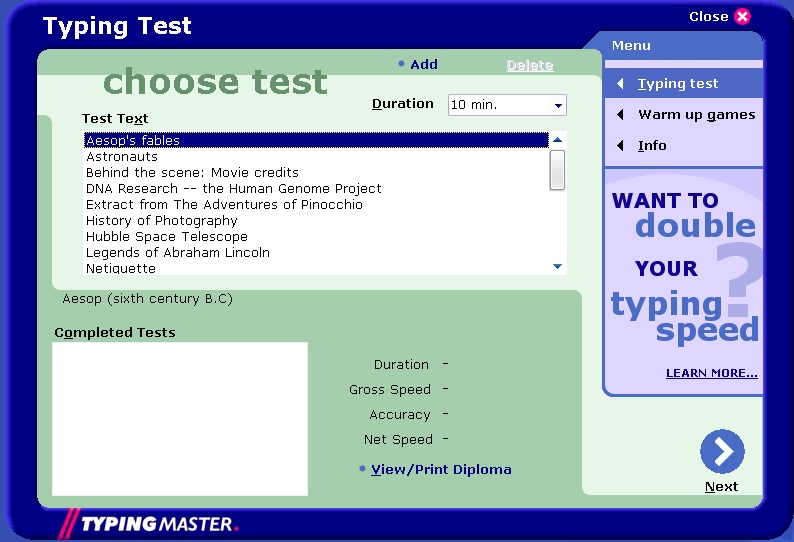Click the Duration dropdown arrow
The width and height of the screenshot is (794, 542).
pyautogui.click(x=558, y=105)
